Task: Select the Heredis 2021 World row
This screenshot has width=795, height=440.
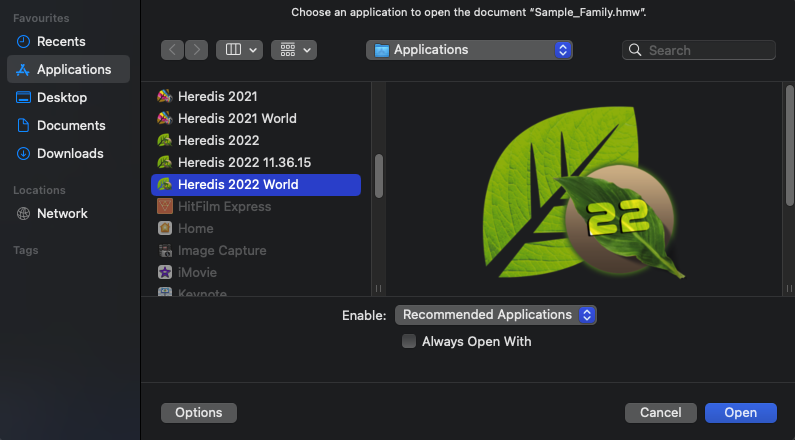Action: point(256,118)
